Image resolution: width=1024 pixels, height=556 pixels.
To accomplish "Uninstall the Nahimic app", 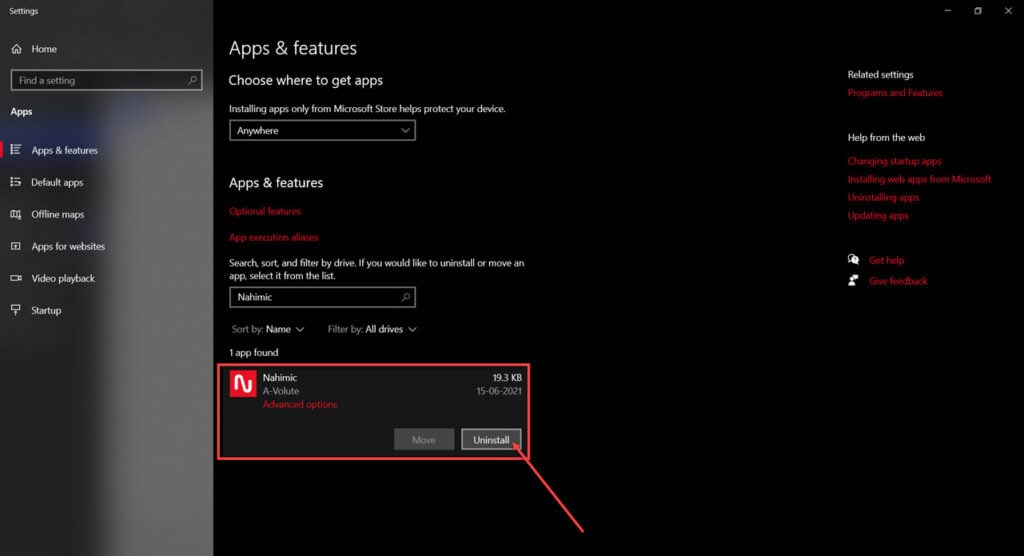I will (x=491, y=440).
